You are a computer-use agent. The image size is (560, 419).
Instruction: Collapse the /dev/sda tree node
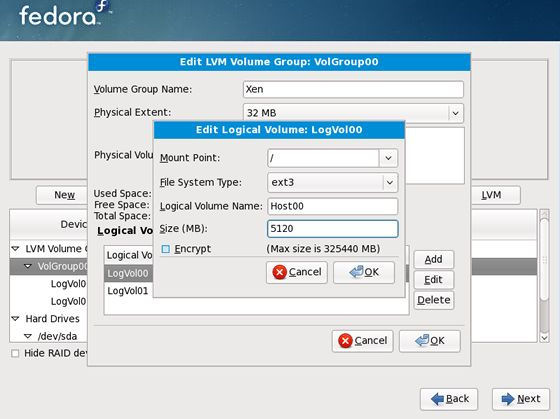coord(28,336)
